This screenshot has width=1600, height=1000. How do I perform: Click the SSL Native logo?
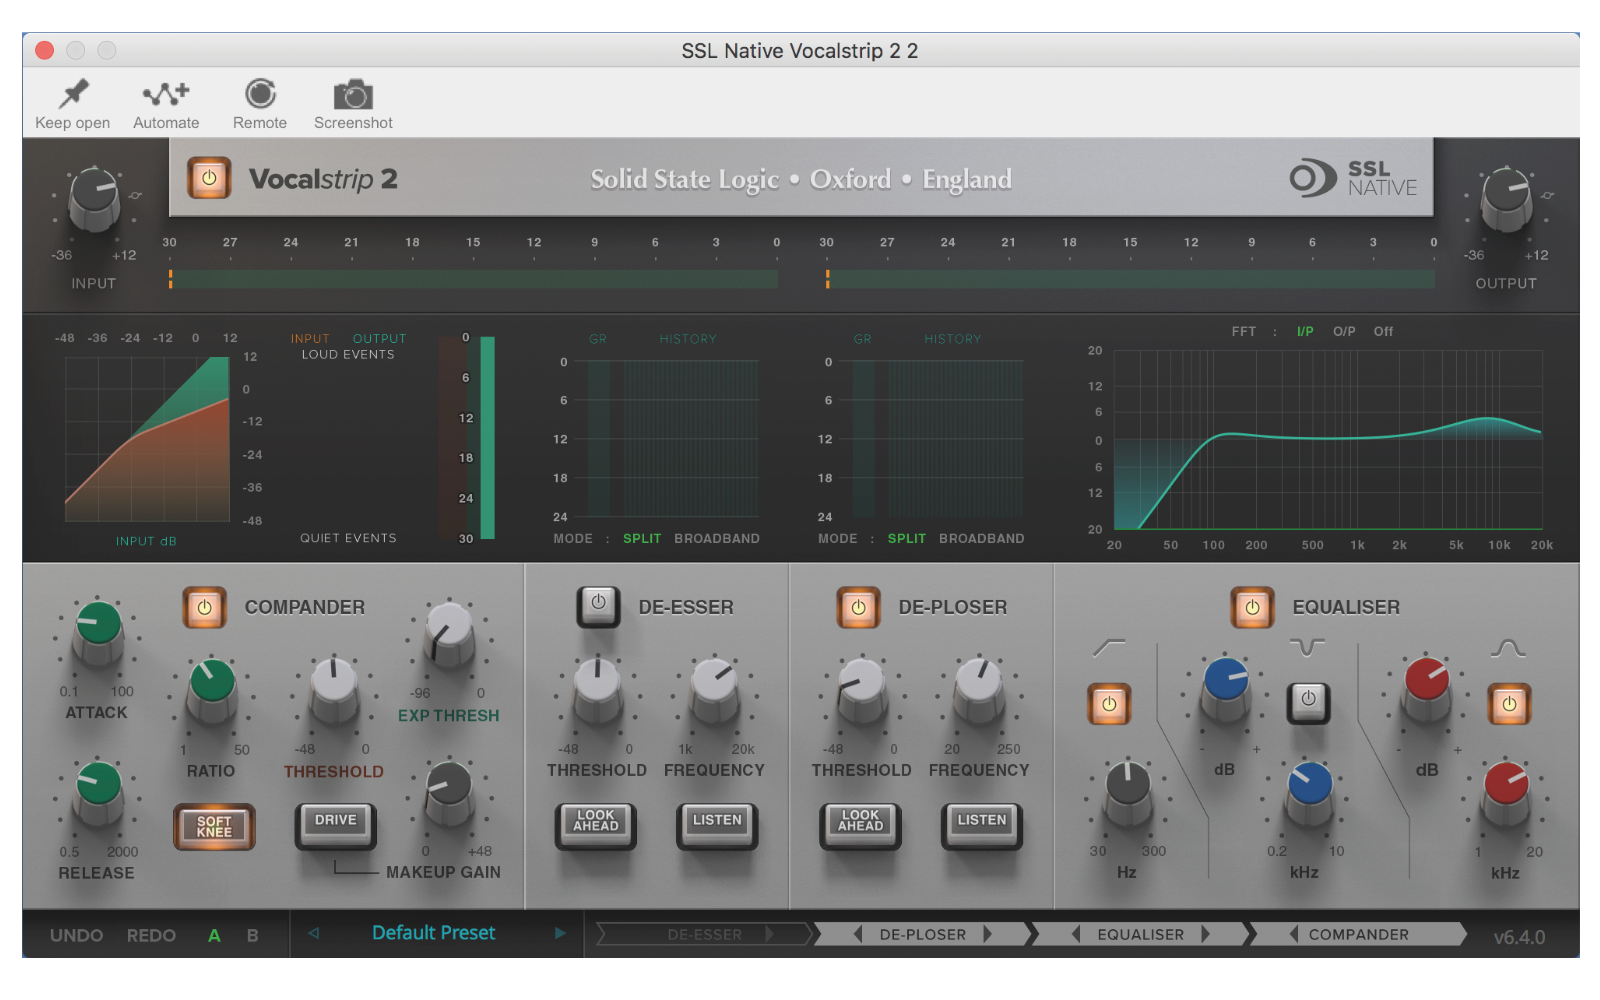coord(1353,178)
